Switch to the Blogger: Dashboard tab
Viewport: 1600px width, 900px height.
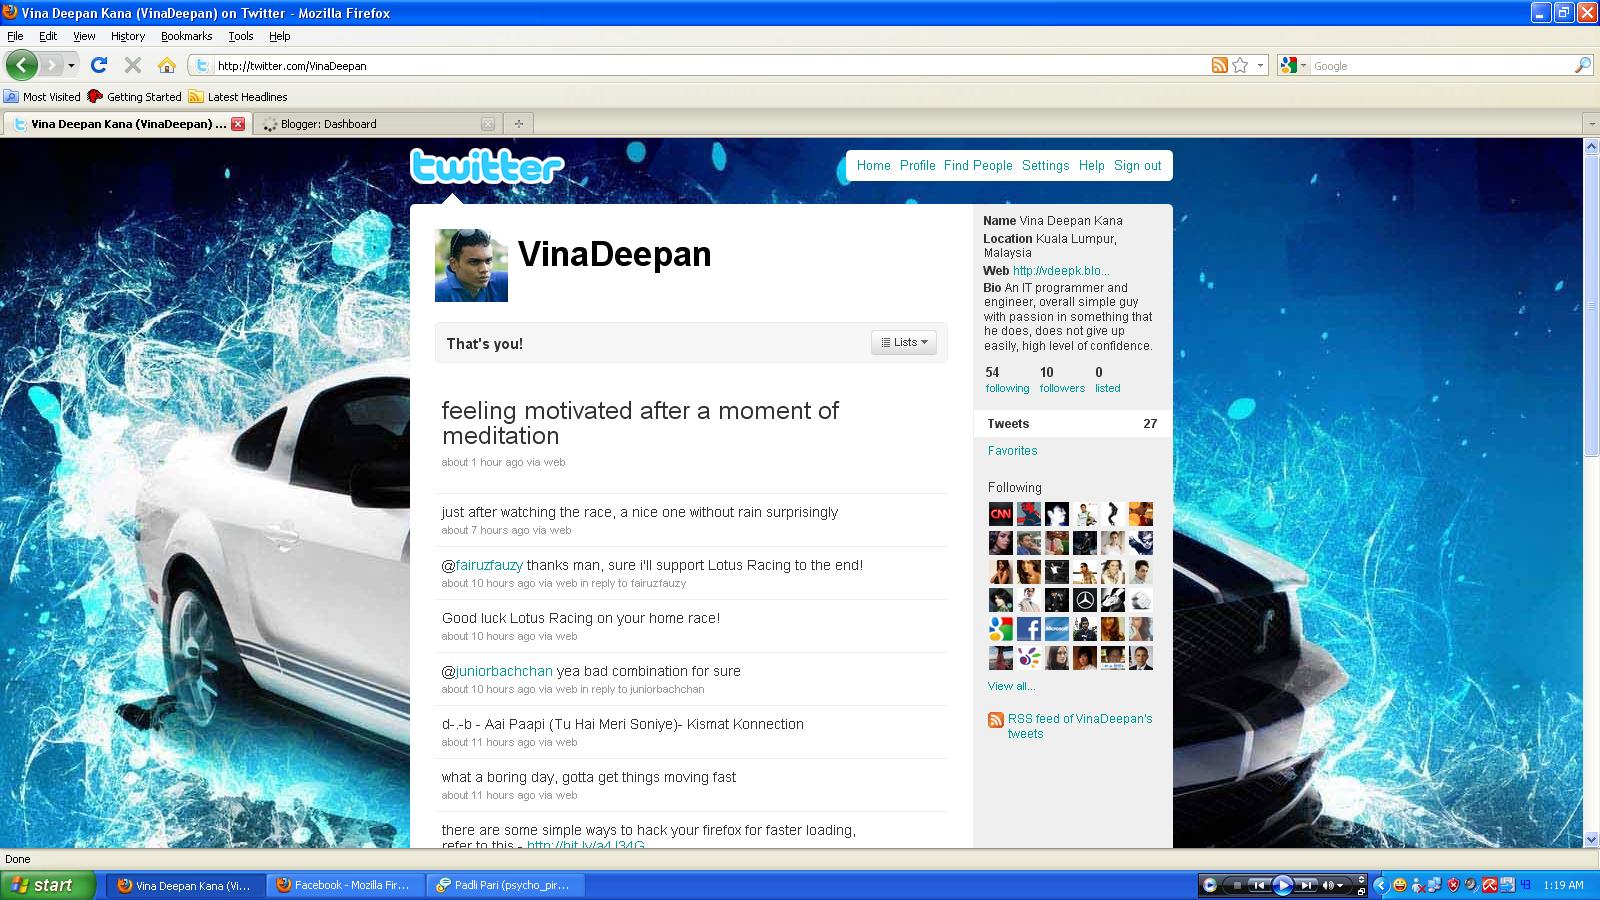(376, 124)
